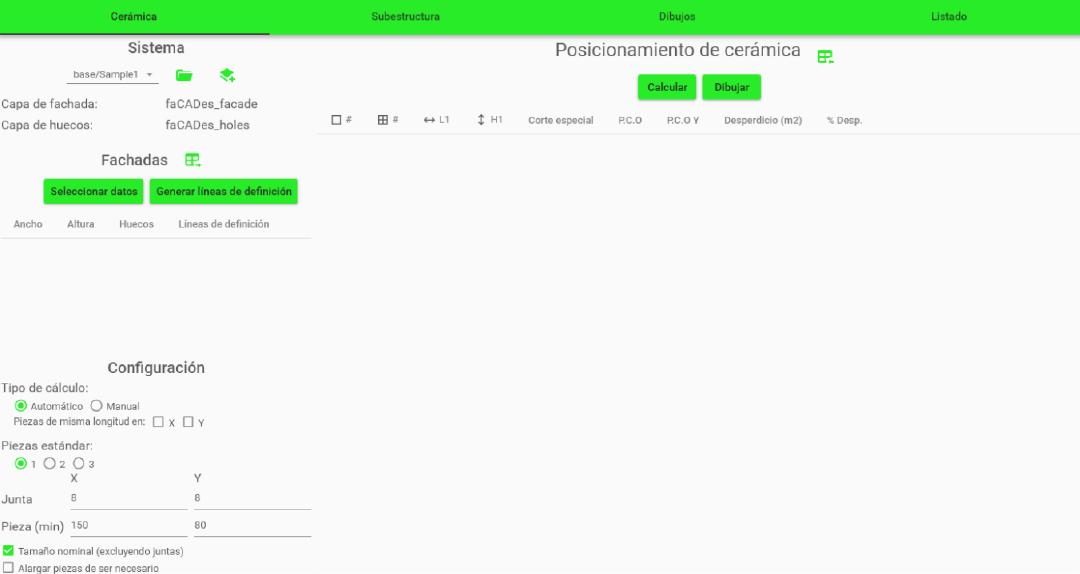Switch to the Subestructura tab

[x=405, y=17]
